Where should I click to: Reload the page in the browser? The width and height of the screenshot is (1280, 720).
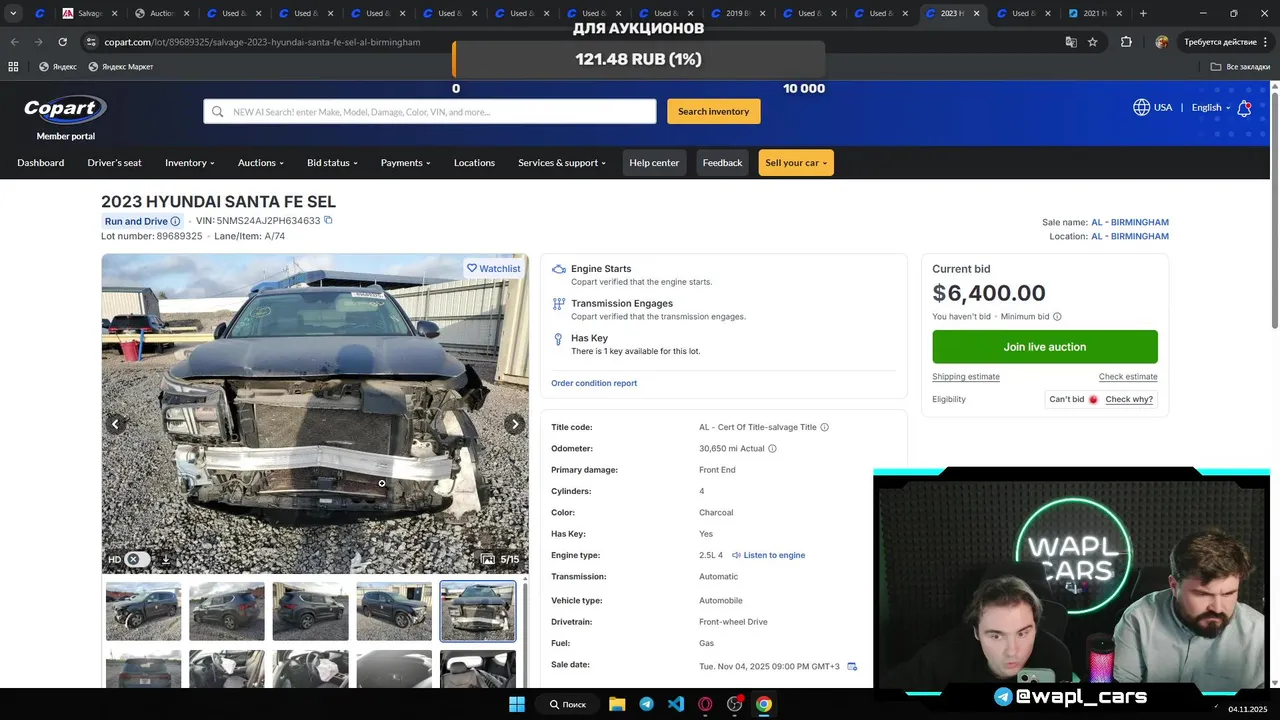(x=62, y=42)
